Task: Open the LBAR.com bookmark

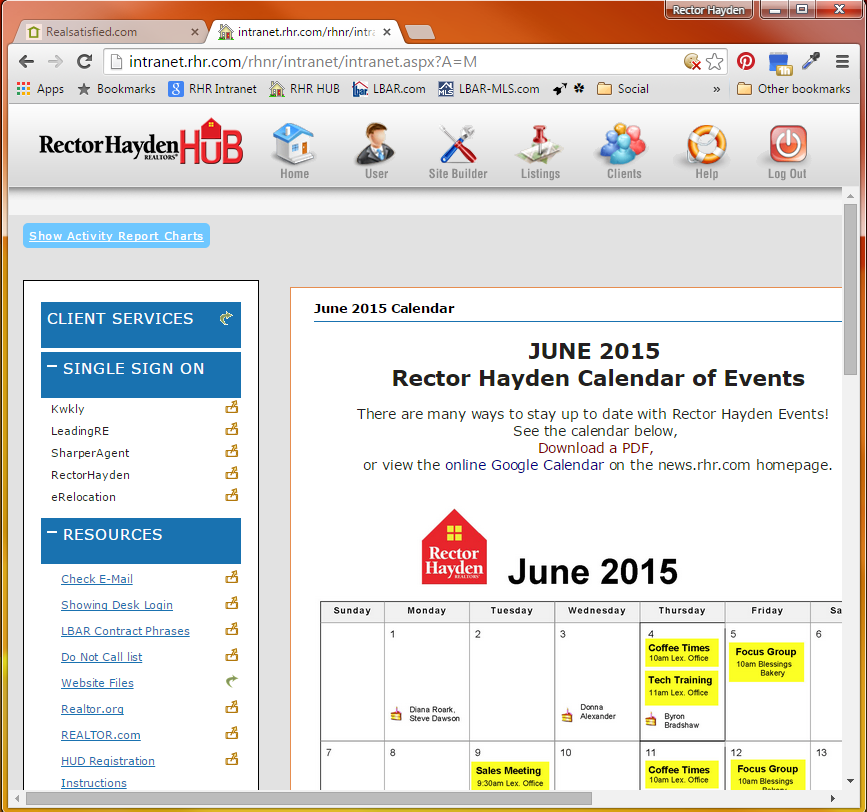Action: click(x=389, y=89)
